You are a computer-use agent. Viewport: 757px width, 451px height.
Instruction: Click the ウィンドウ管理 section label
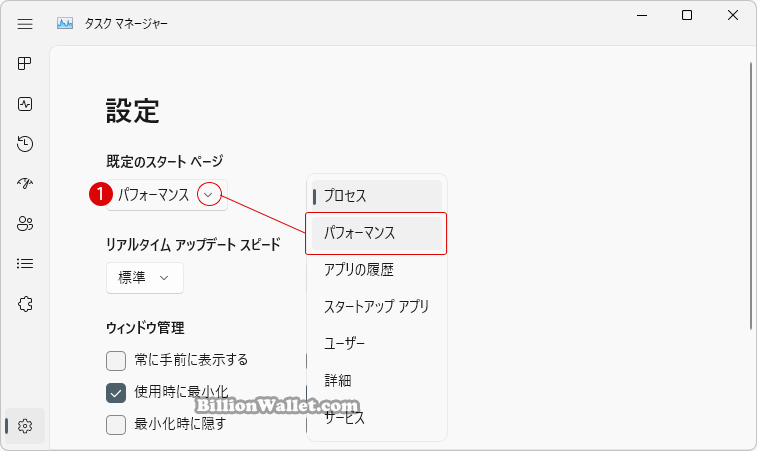click(145, 328)
